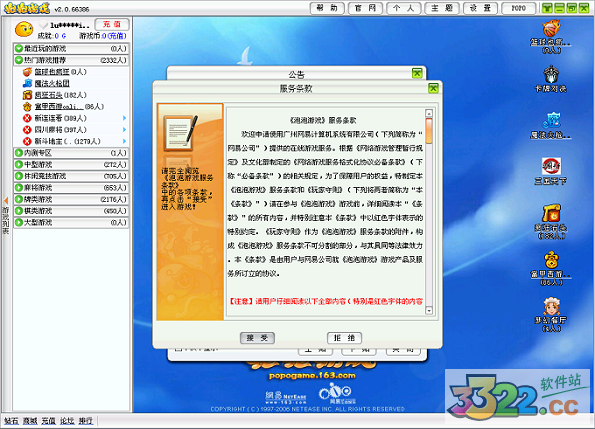Expand the 棋类游戏 category
This screenshot has height=429, width=595.
pos(71,211)
